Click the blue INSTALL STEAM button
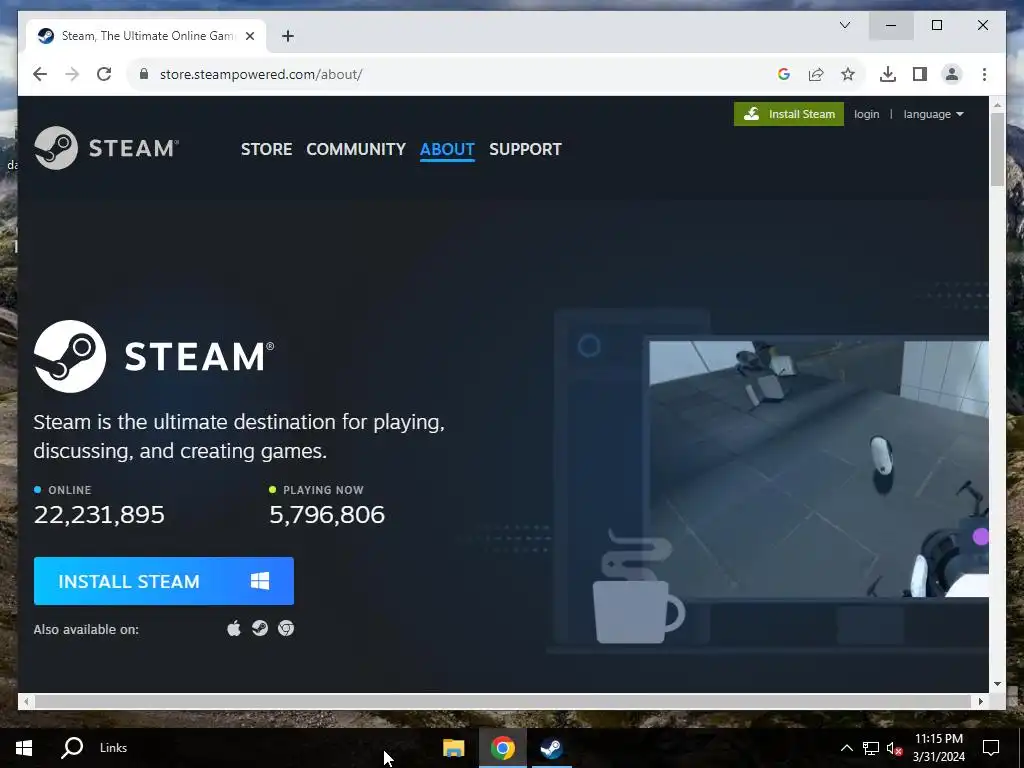The height and width of the screenshot is (768, 1024). pyautogui.click(x=164, y=581)
